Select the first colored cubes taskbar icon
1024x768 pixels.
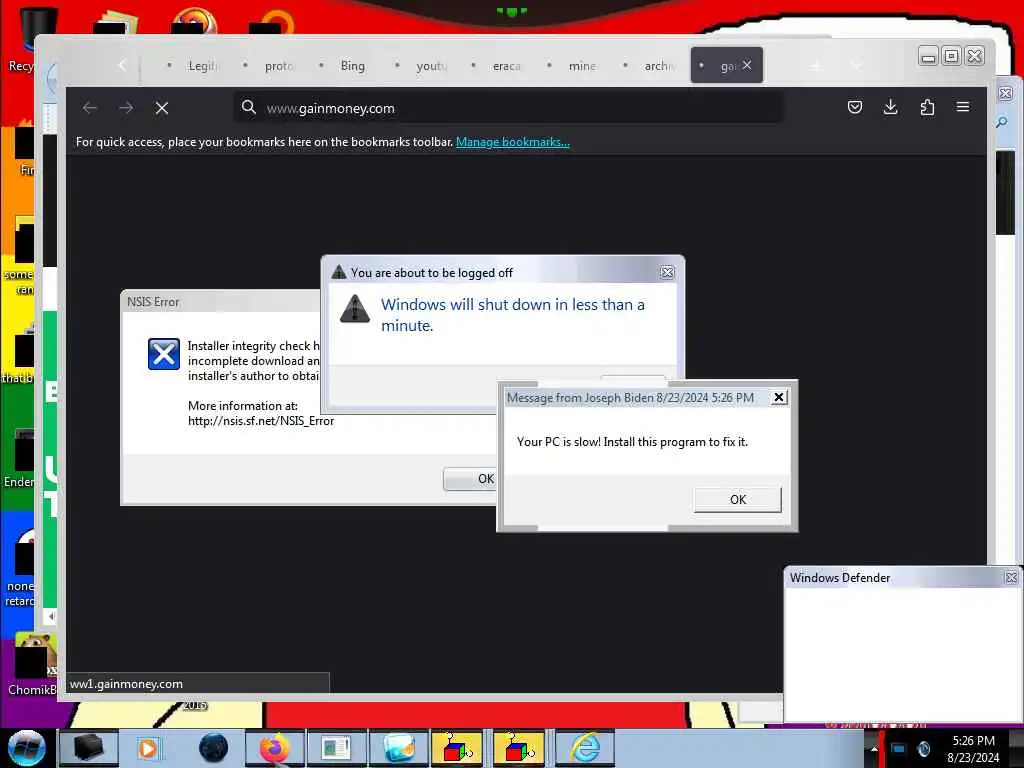tap(457, 748)
